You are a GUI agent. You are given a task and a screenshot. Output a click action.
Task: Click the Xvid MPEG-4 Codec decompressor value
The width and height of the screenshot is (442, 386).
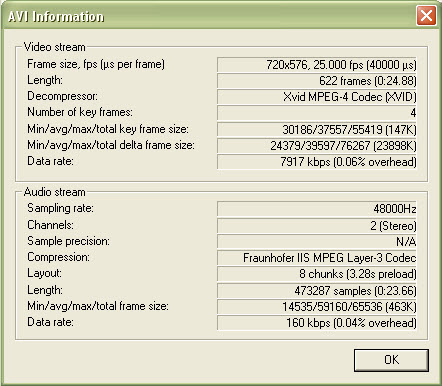(317, 97)
